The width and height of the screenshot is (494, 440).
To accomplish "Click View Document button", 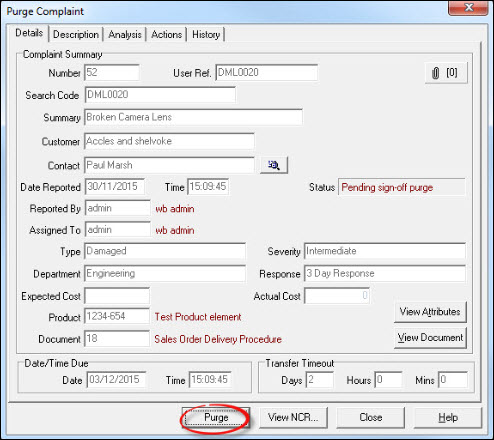I will [x=430, y=338].
